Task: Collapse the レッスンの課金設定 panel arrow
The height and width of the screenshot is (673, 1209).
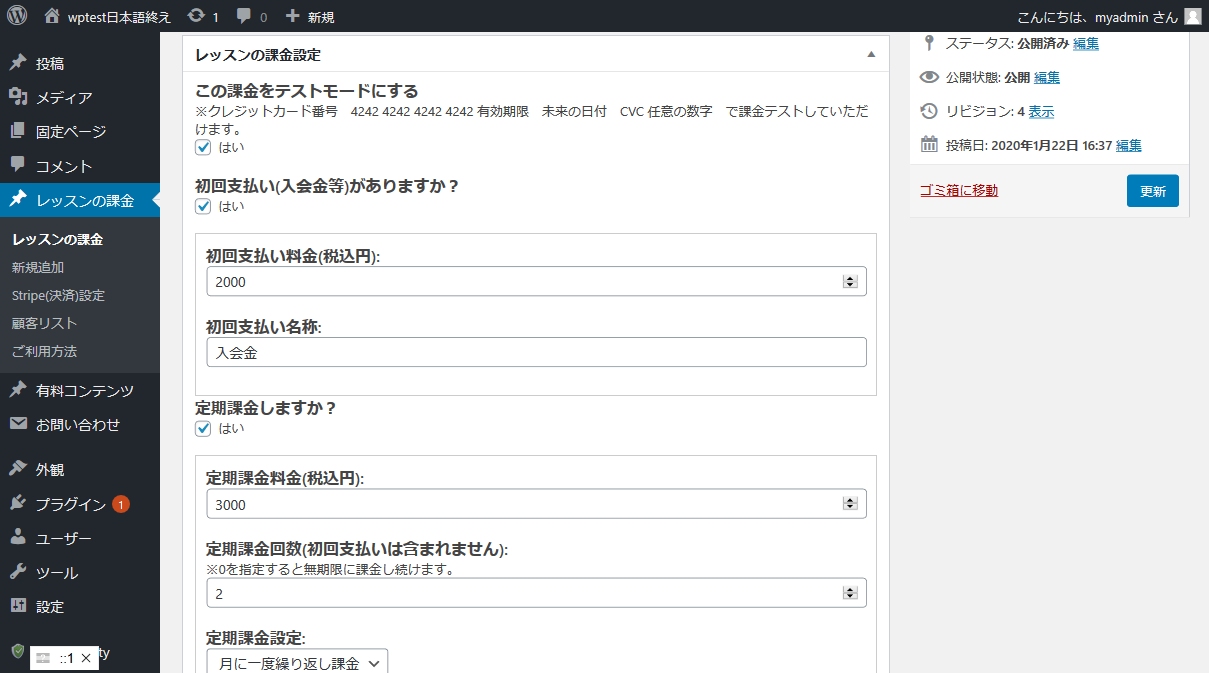Action: pyautogui.click(x=870, y=55)
